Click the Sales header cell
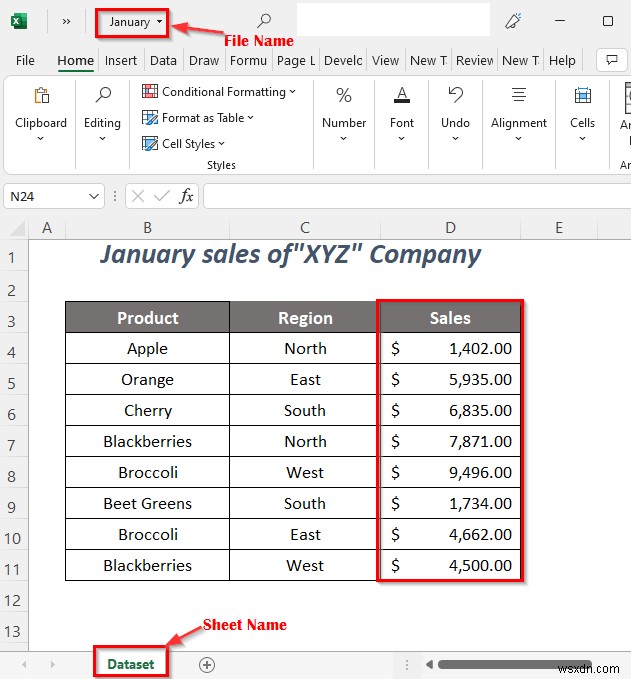 click(x=450, y=318)
